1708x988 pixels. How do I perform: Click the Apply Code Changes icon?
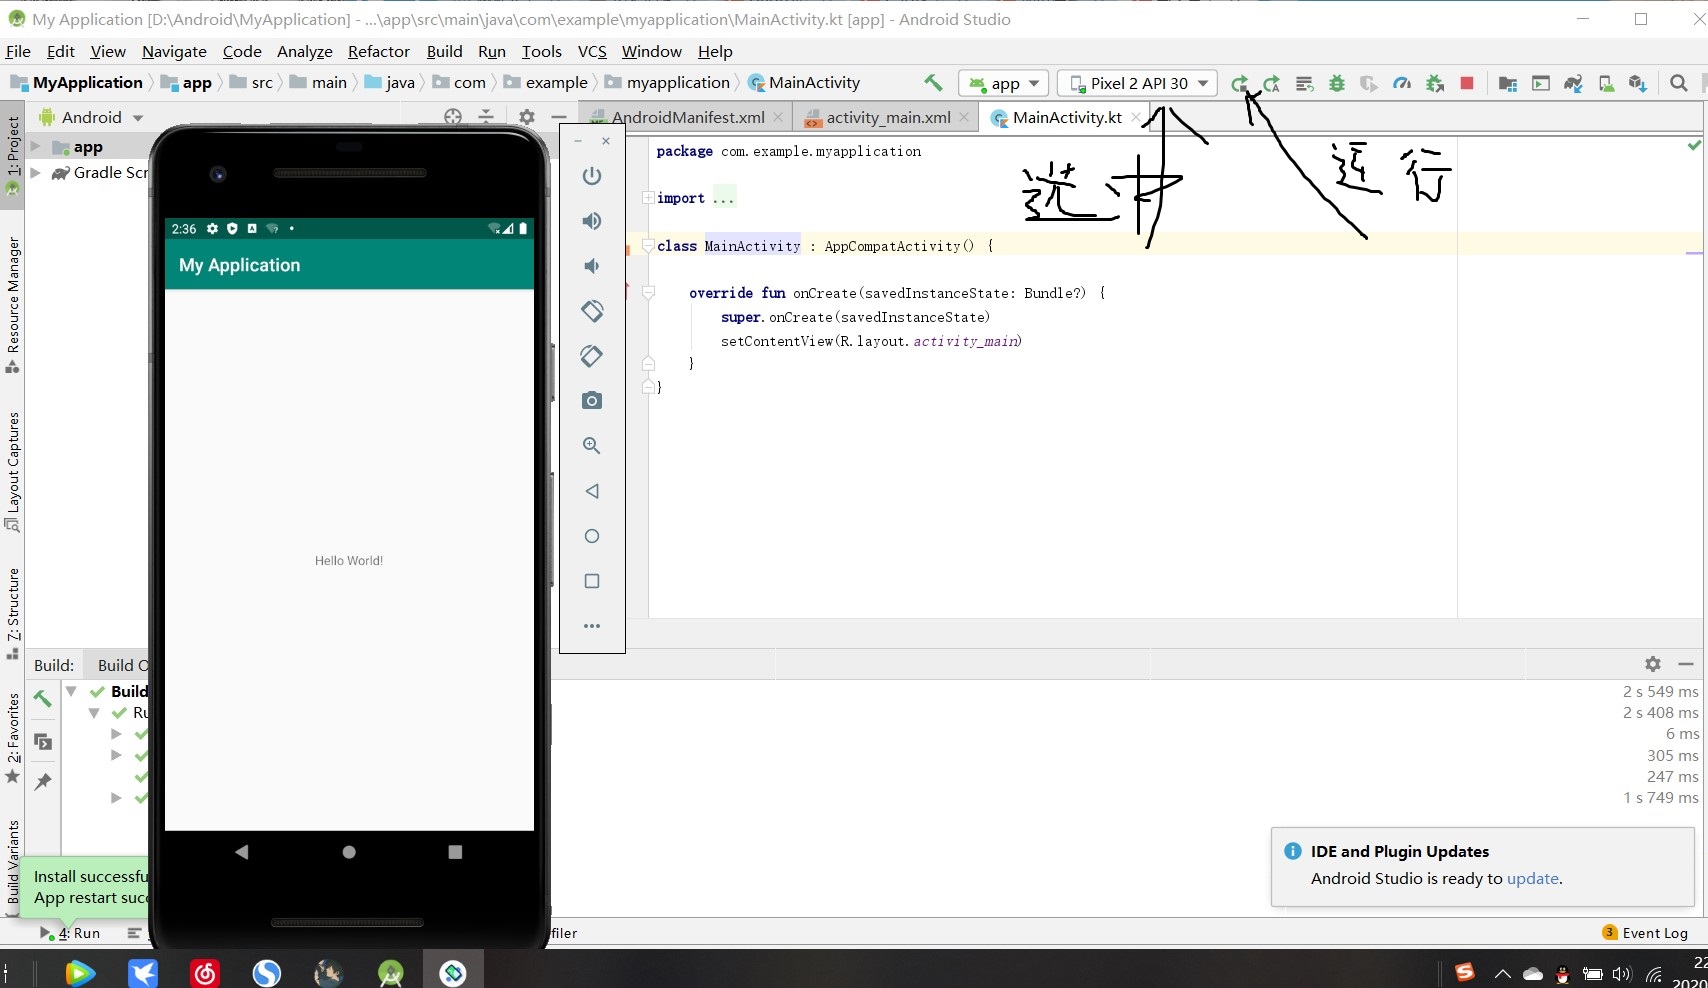[x=1304, y=84]
